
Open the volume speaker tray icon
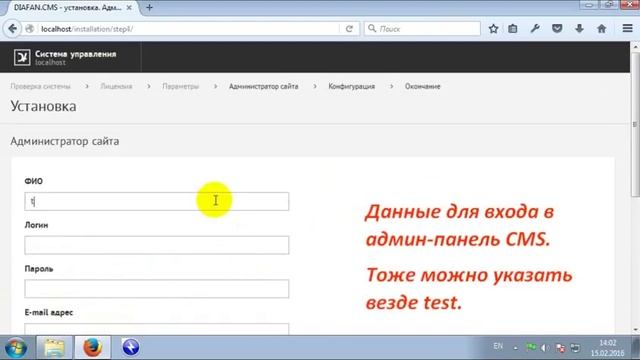click(x=545, y=348)
